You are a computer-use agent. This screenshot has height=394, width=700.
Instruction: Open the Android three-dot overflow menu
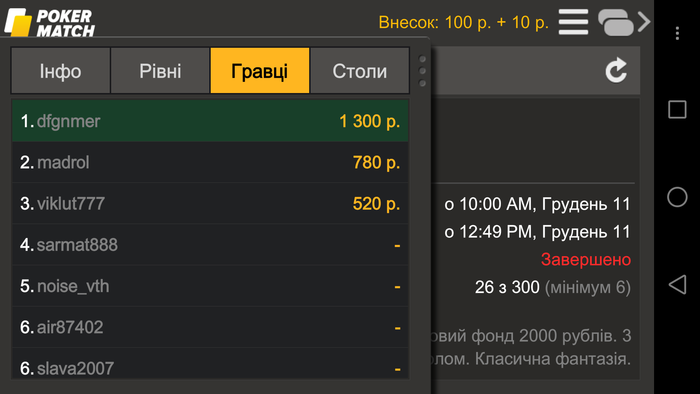coord(677,33)
